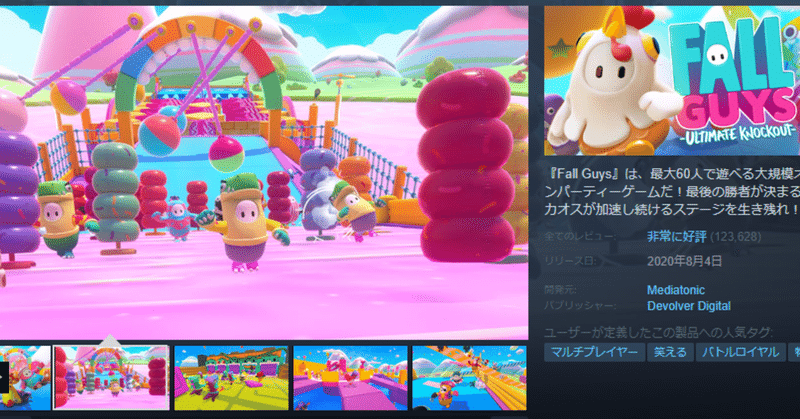The width and height of the screenshot is (800, 419).
Task: Open developer Mediatonic page
Action: tap(676, 290)
